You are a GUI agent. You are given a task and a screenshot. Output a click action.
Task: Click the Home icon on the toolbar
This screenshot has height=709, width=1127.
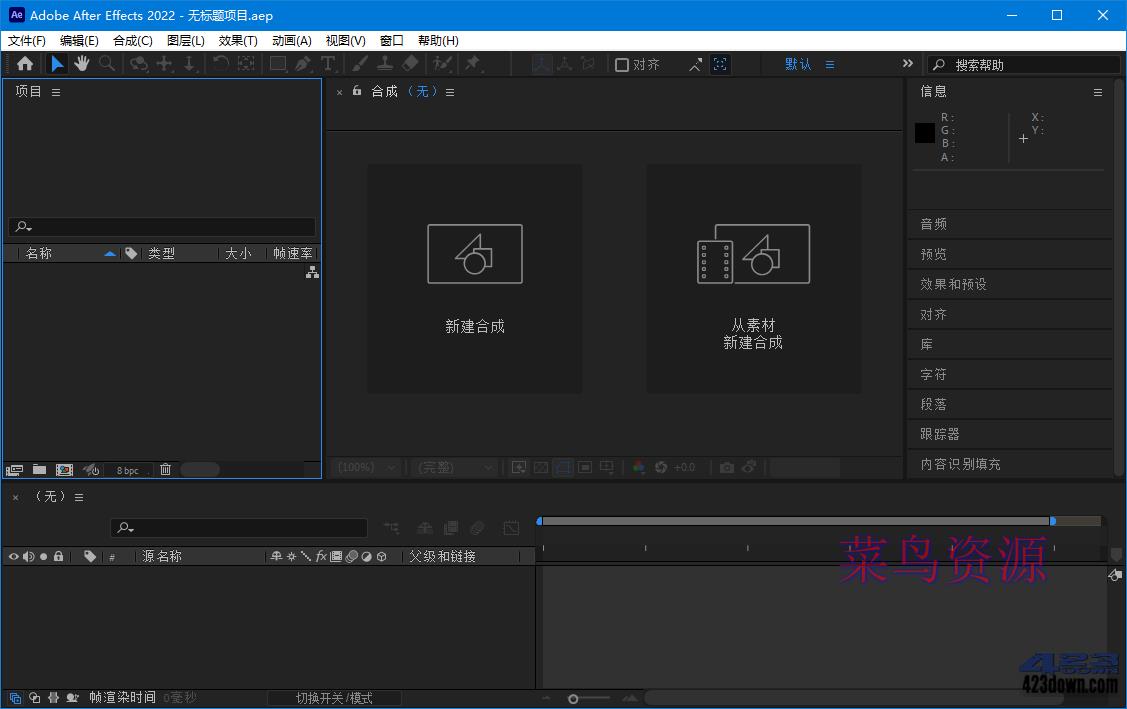(x=24, y=63)
